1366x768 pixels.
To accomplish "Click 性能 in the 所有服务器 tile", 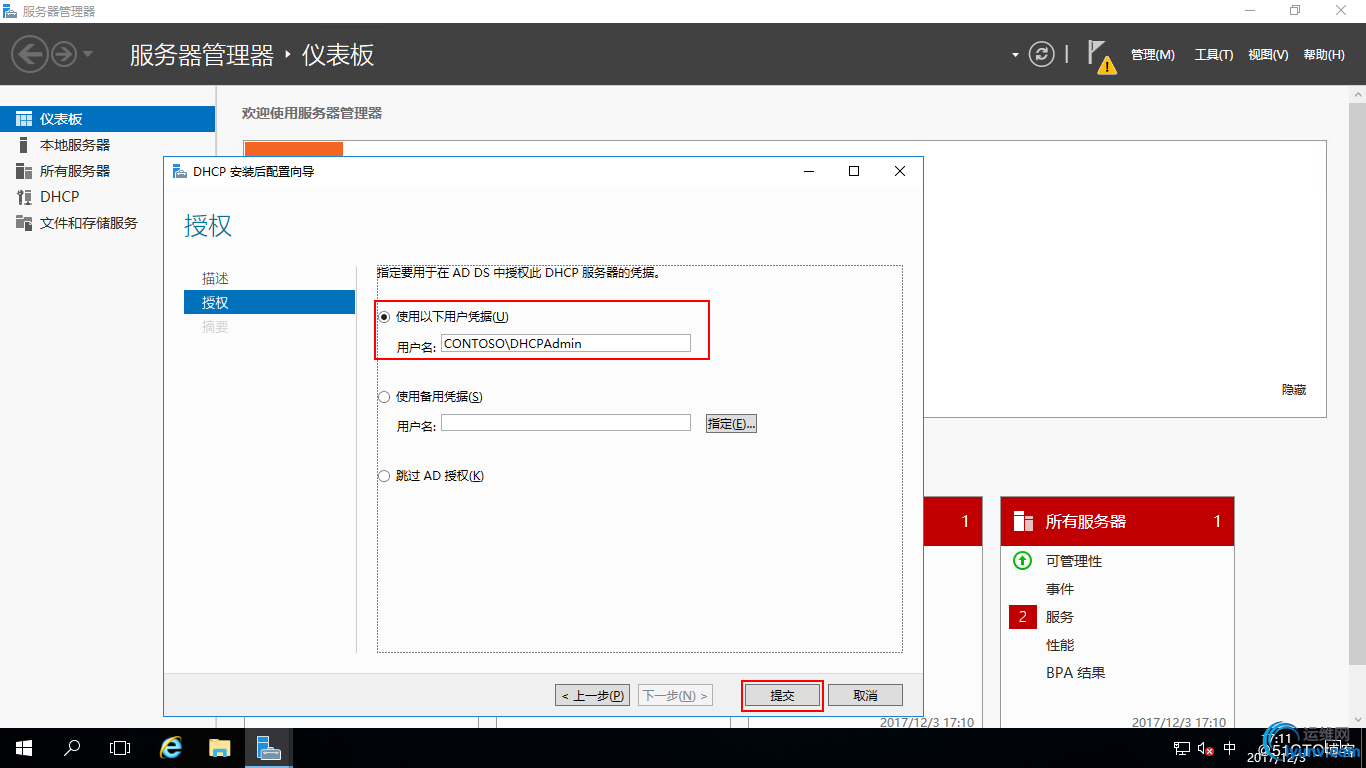I will pos(1060,645).
